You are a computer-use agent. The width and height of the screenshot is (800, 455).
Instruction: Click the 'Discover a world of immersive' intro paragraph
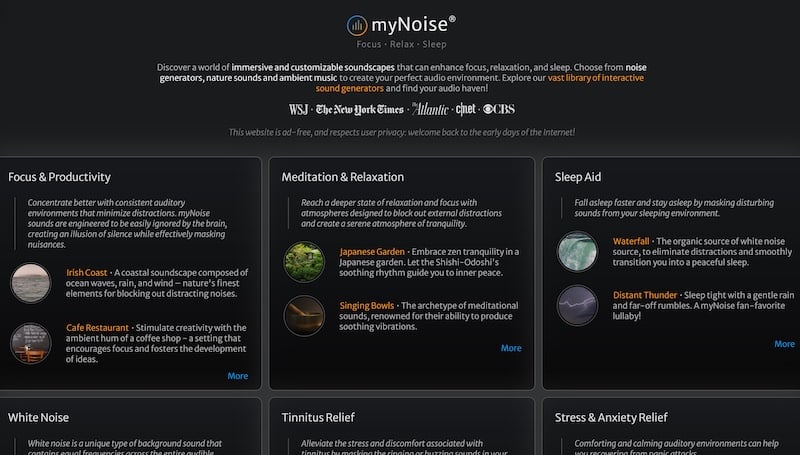pyautogui.click(x=402, y=78)
